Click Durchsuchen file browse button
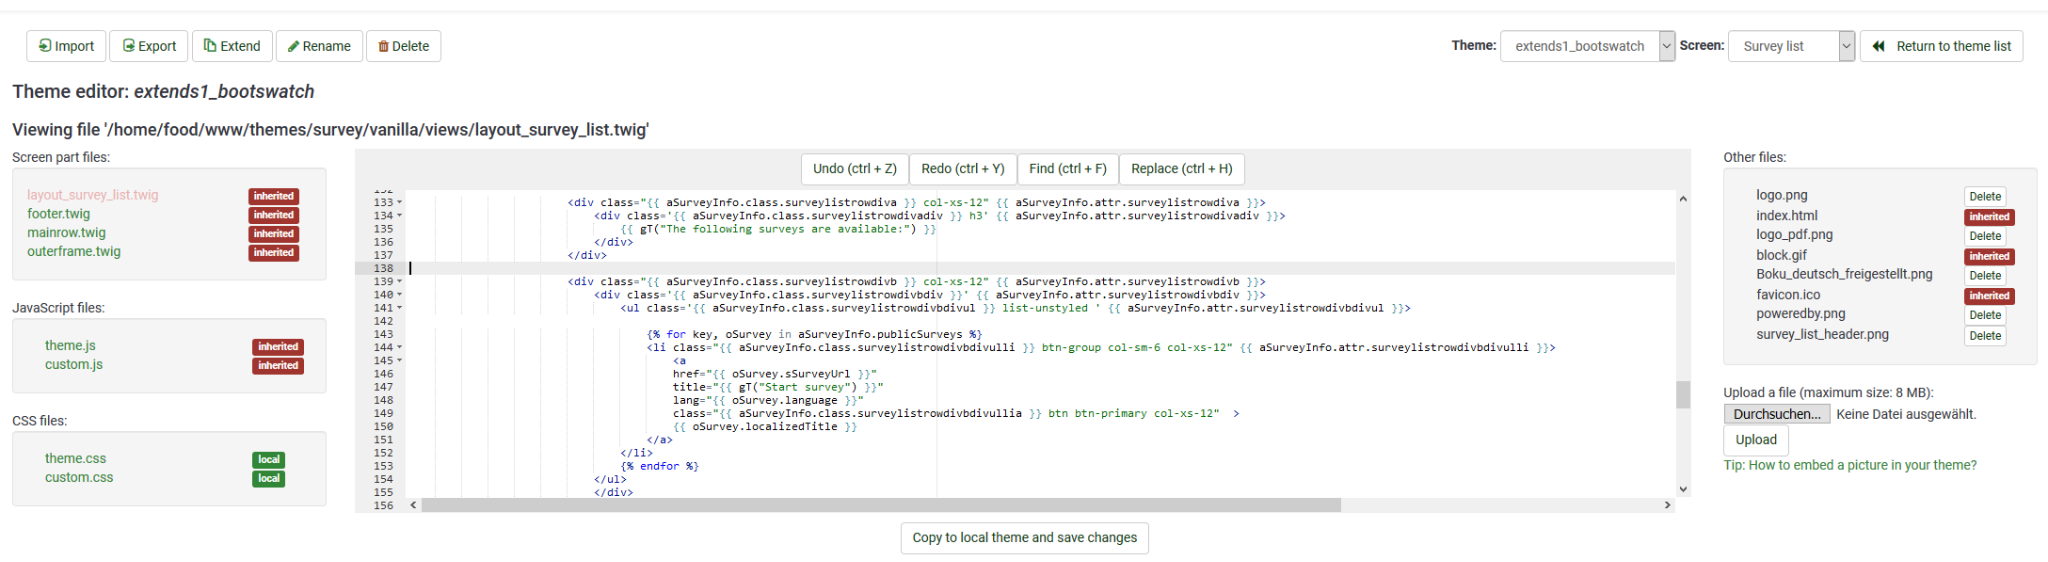Image resolution: width=2048 pixels, height=562 pixels. click(1776, 414)
